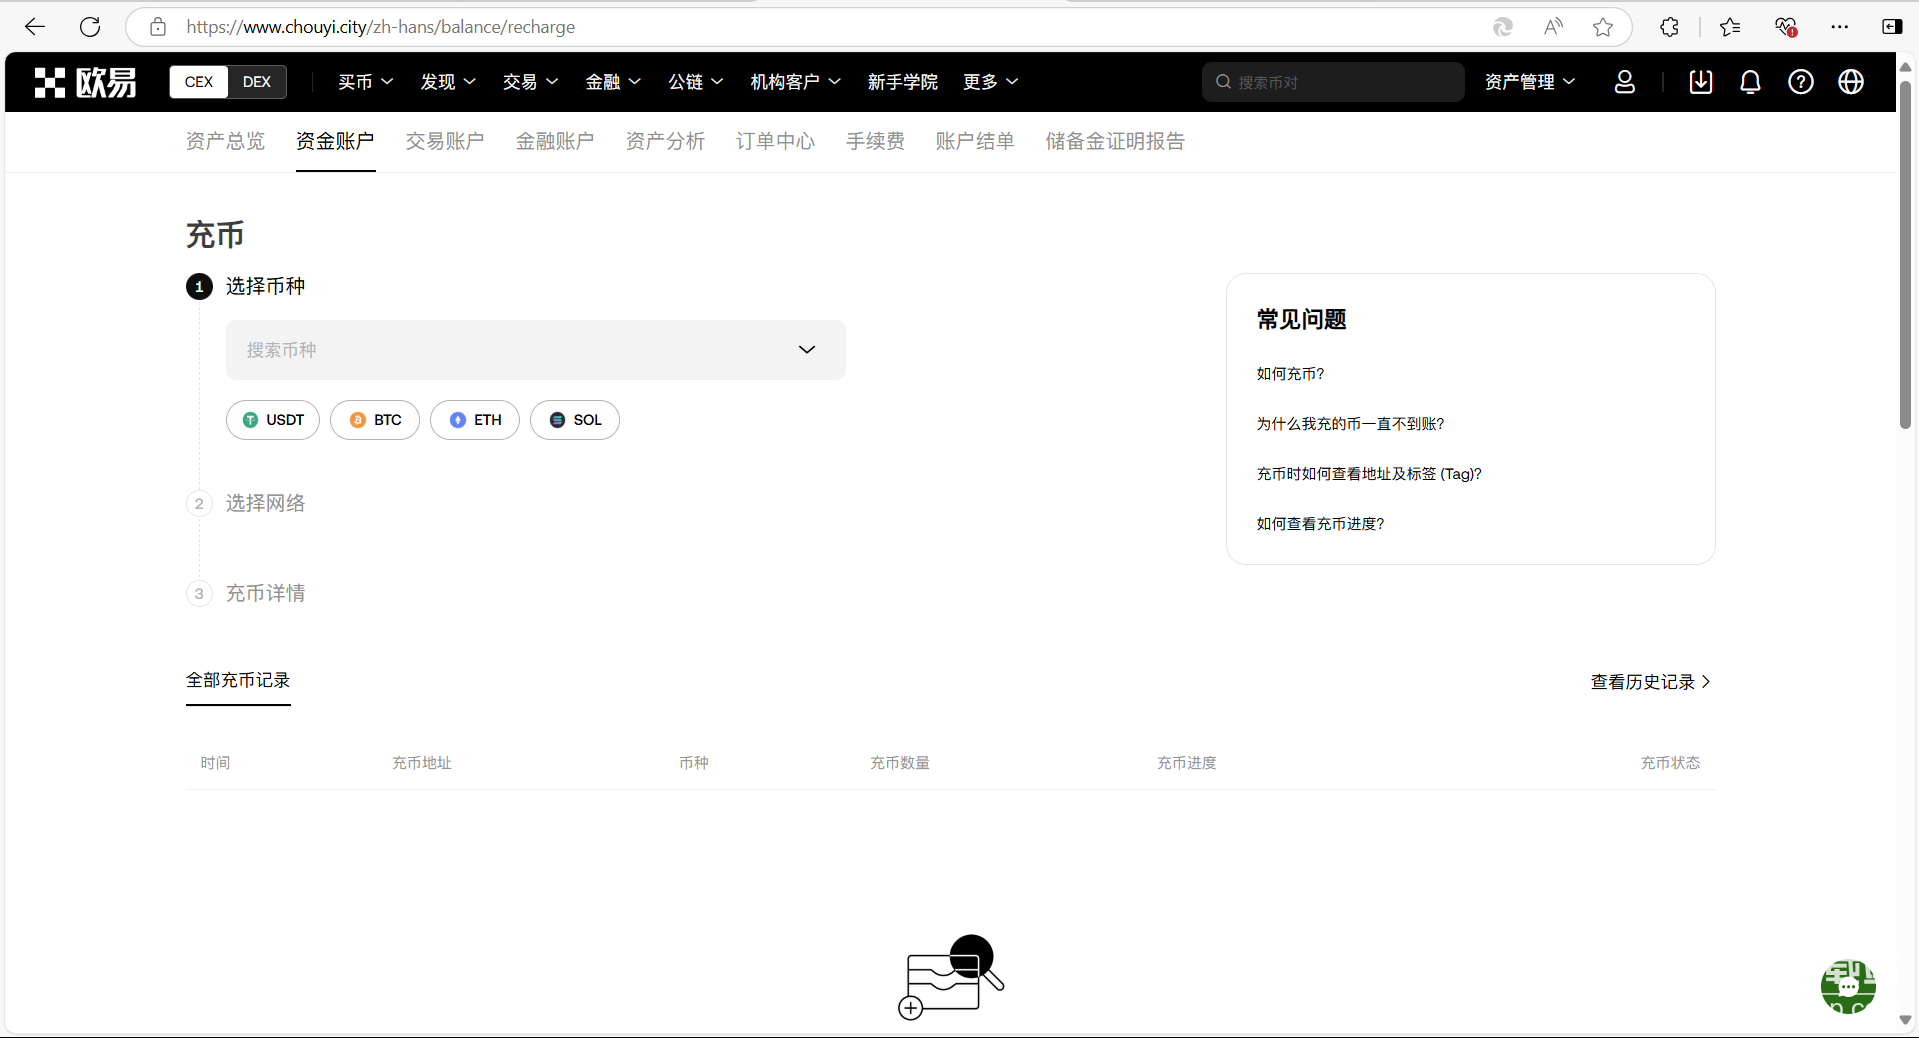The width and height of the screenshot is (1919, 1038).
Task: Switch to CEX mode toggle
Action: click(x=199, y=82)
